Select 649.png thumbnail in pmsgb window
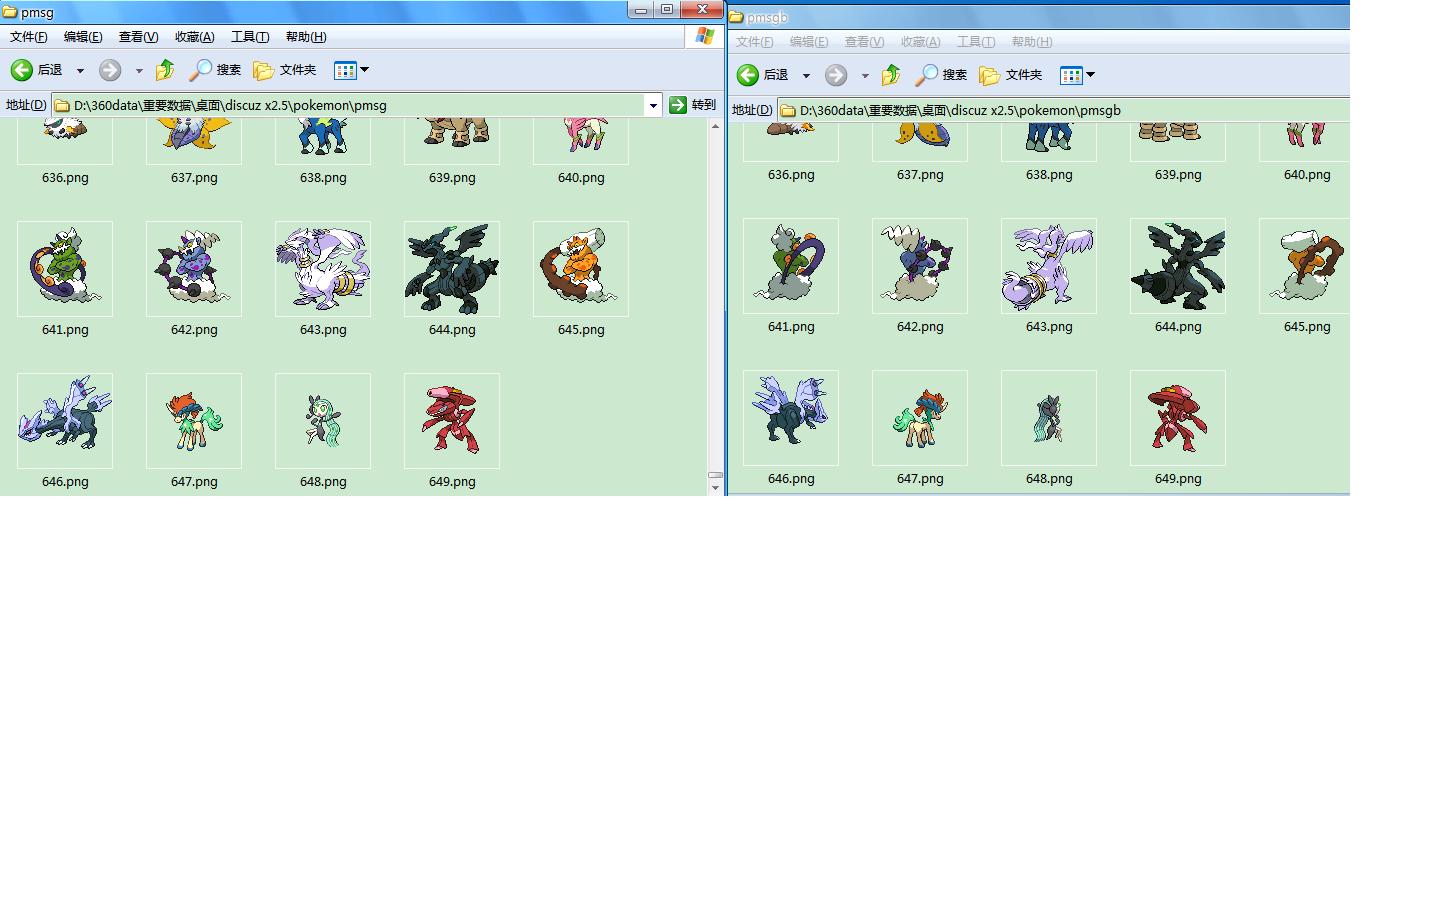Screen dimensions: 1440x900 (1178, 418)
